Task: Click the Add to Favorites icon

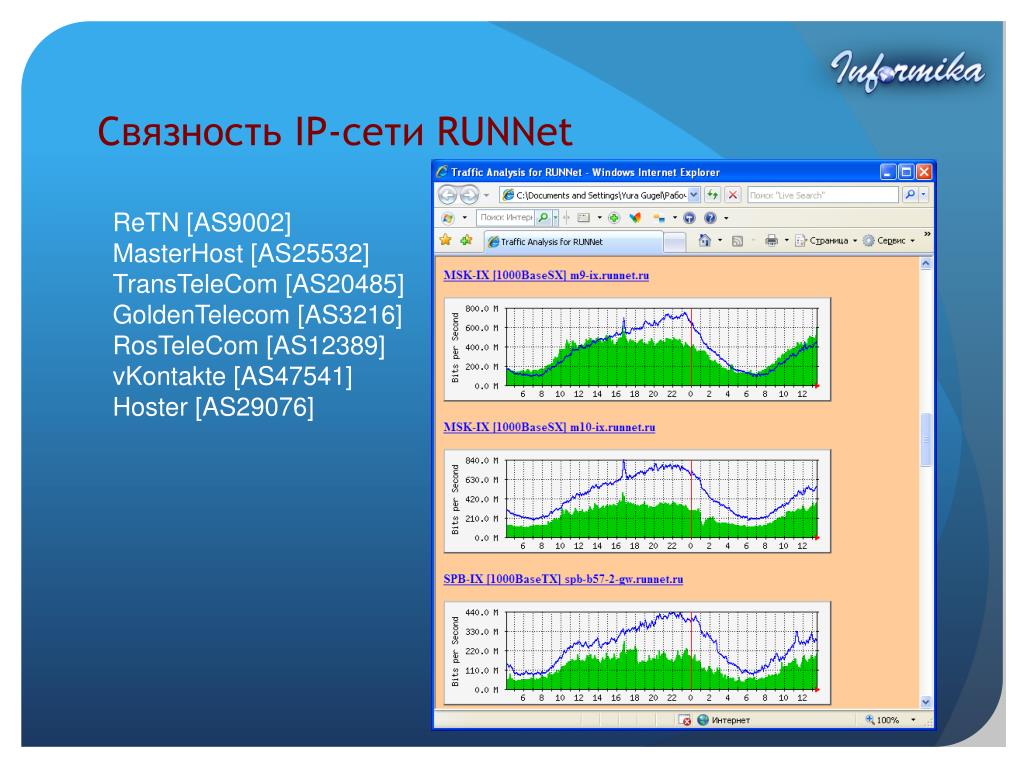Action: [x=466, y=240]
